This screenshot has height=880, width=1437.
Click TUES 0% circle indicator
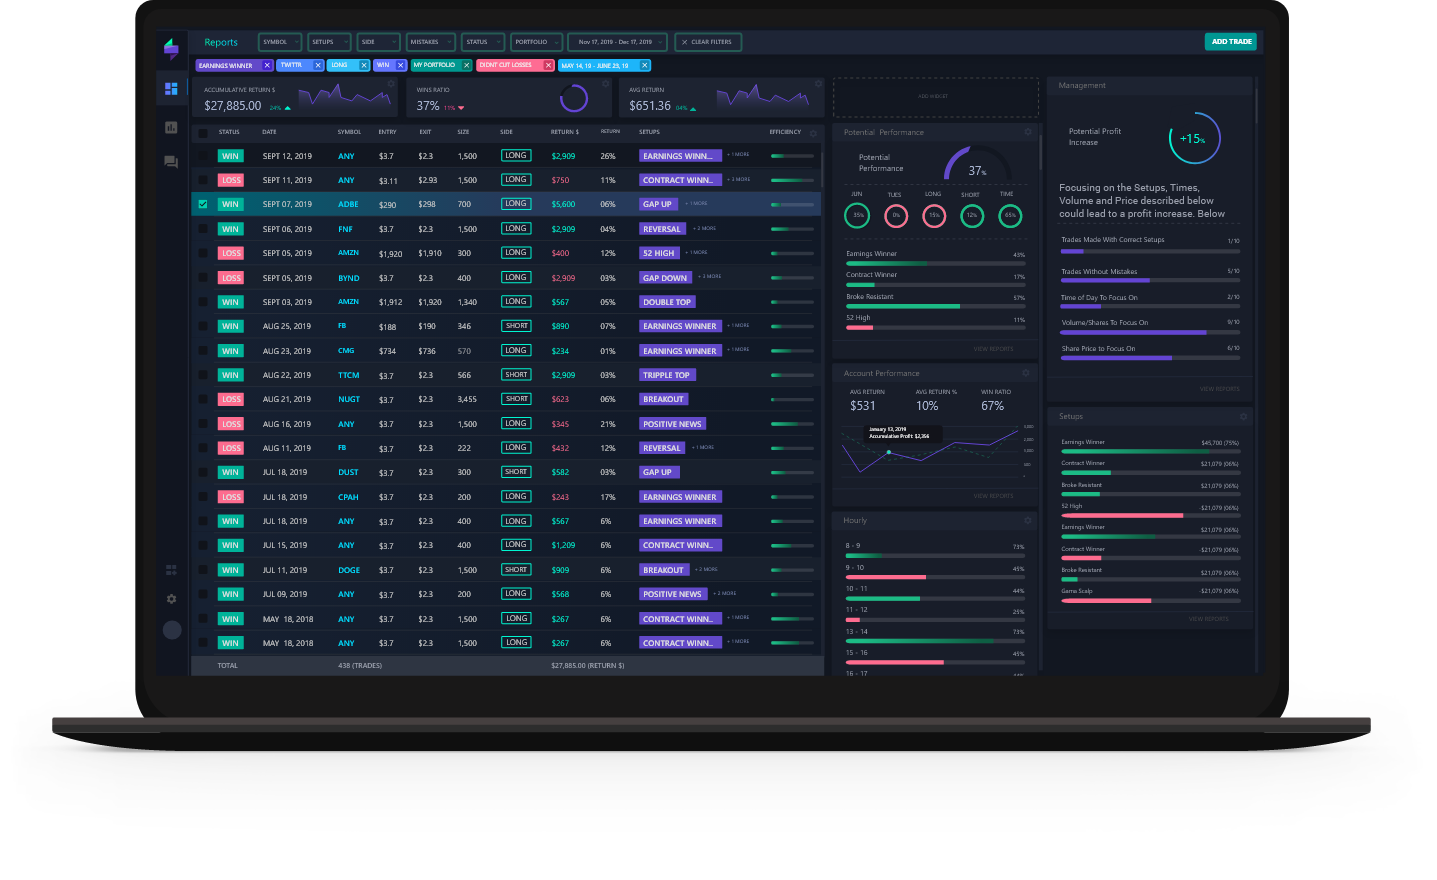pyautogui.click(x=896, y=215)
